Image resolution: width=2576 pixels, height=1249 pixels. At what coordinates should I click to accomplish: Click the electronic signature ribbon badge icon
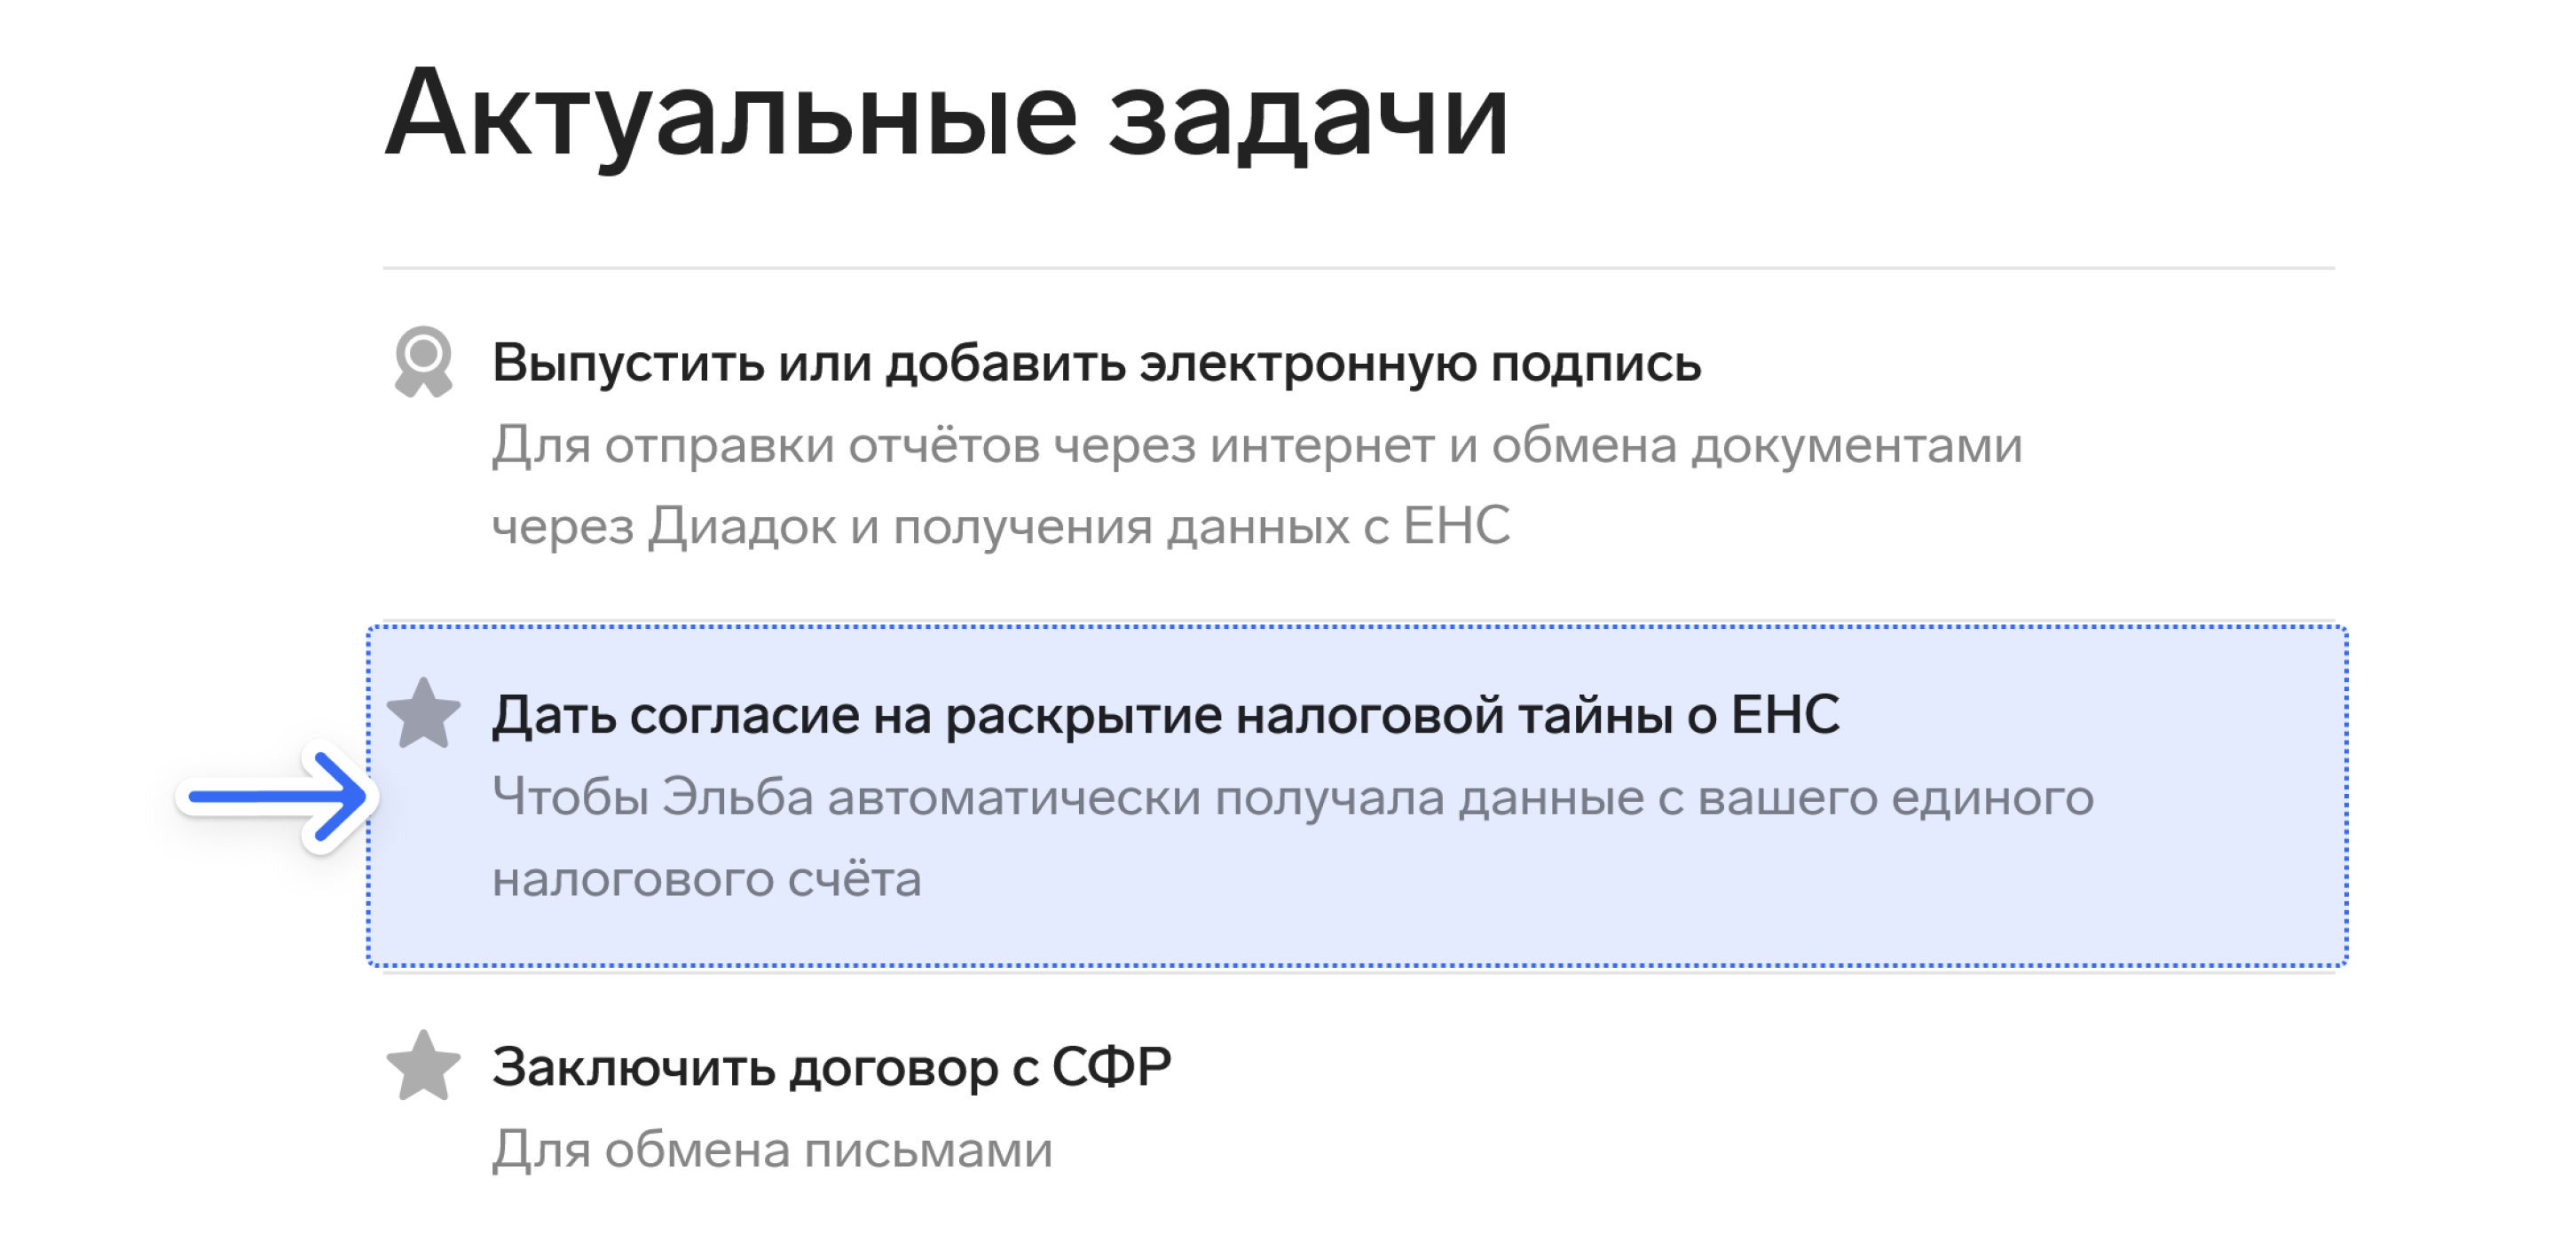point(423,362)
